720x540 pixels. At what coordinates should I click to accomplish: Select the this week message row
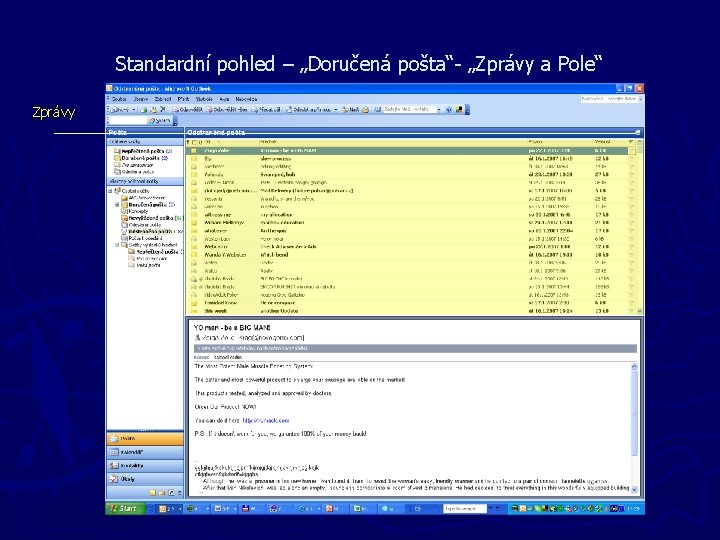tap(411, 311)
